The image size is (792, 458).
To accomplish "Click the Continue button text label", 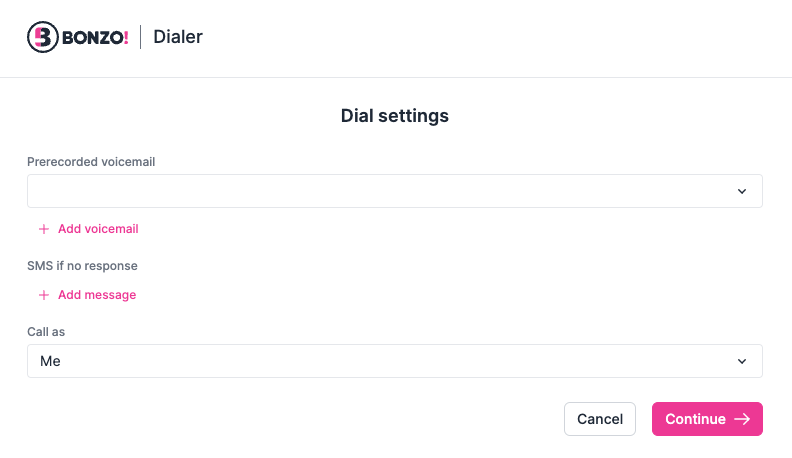I will [x=695, y=419].
